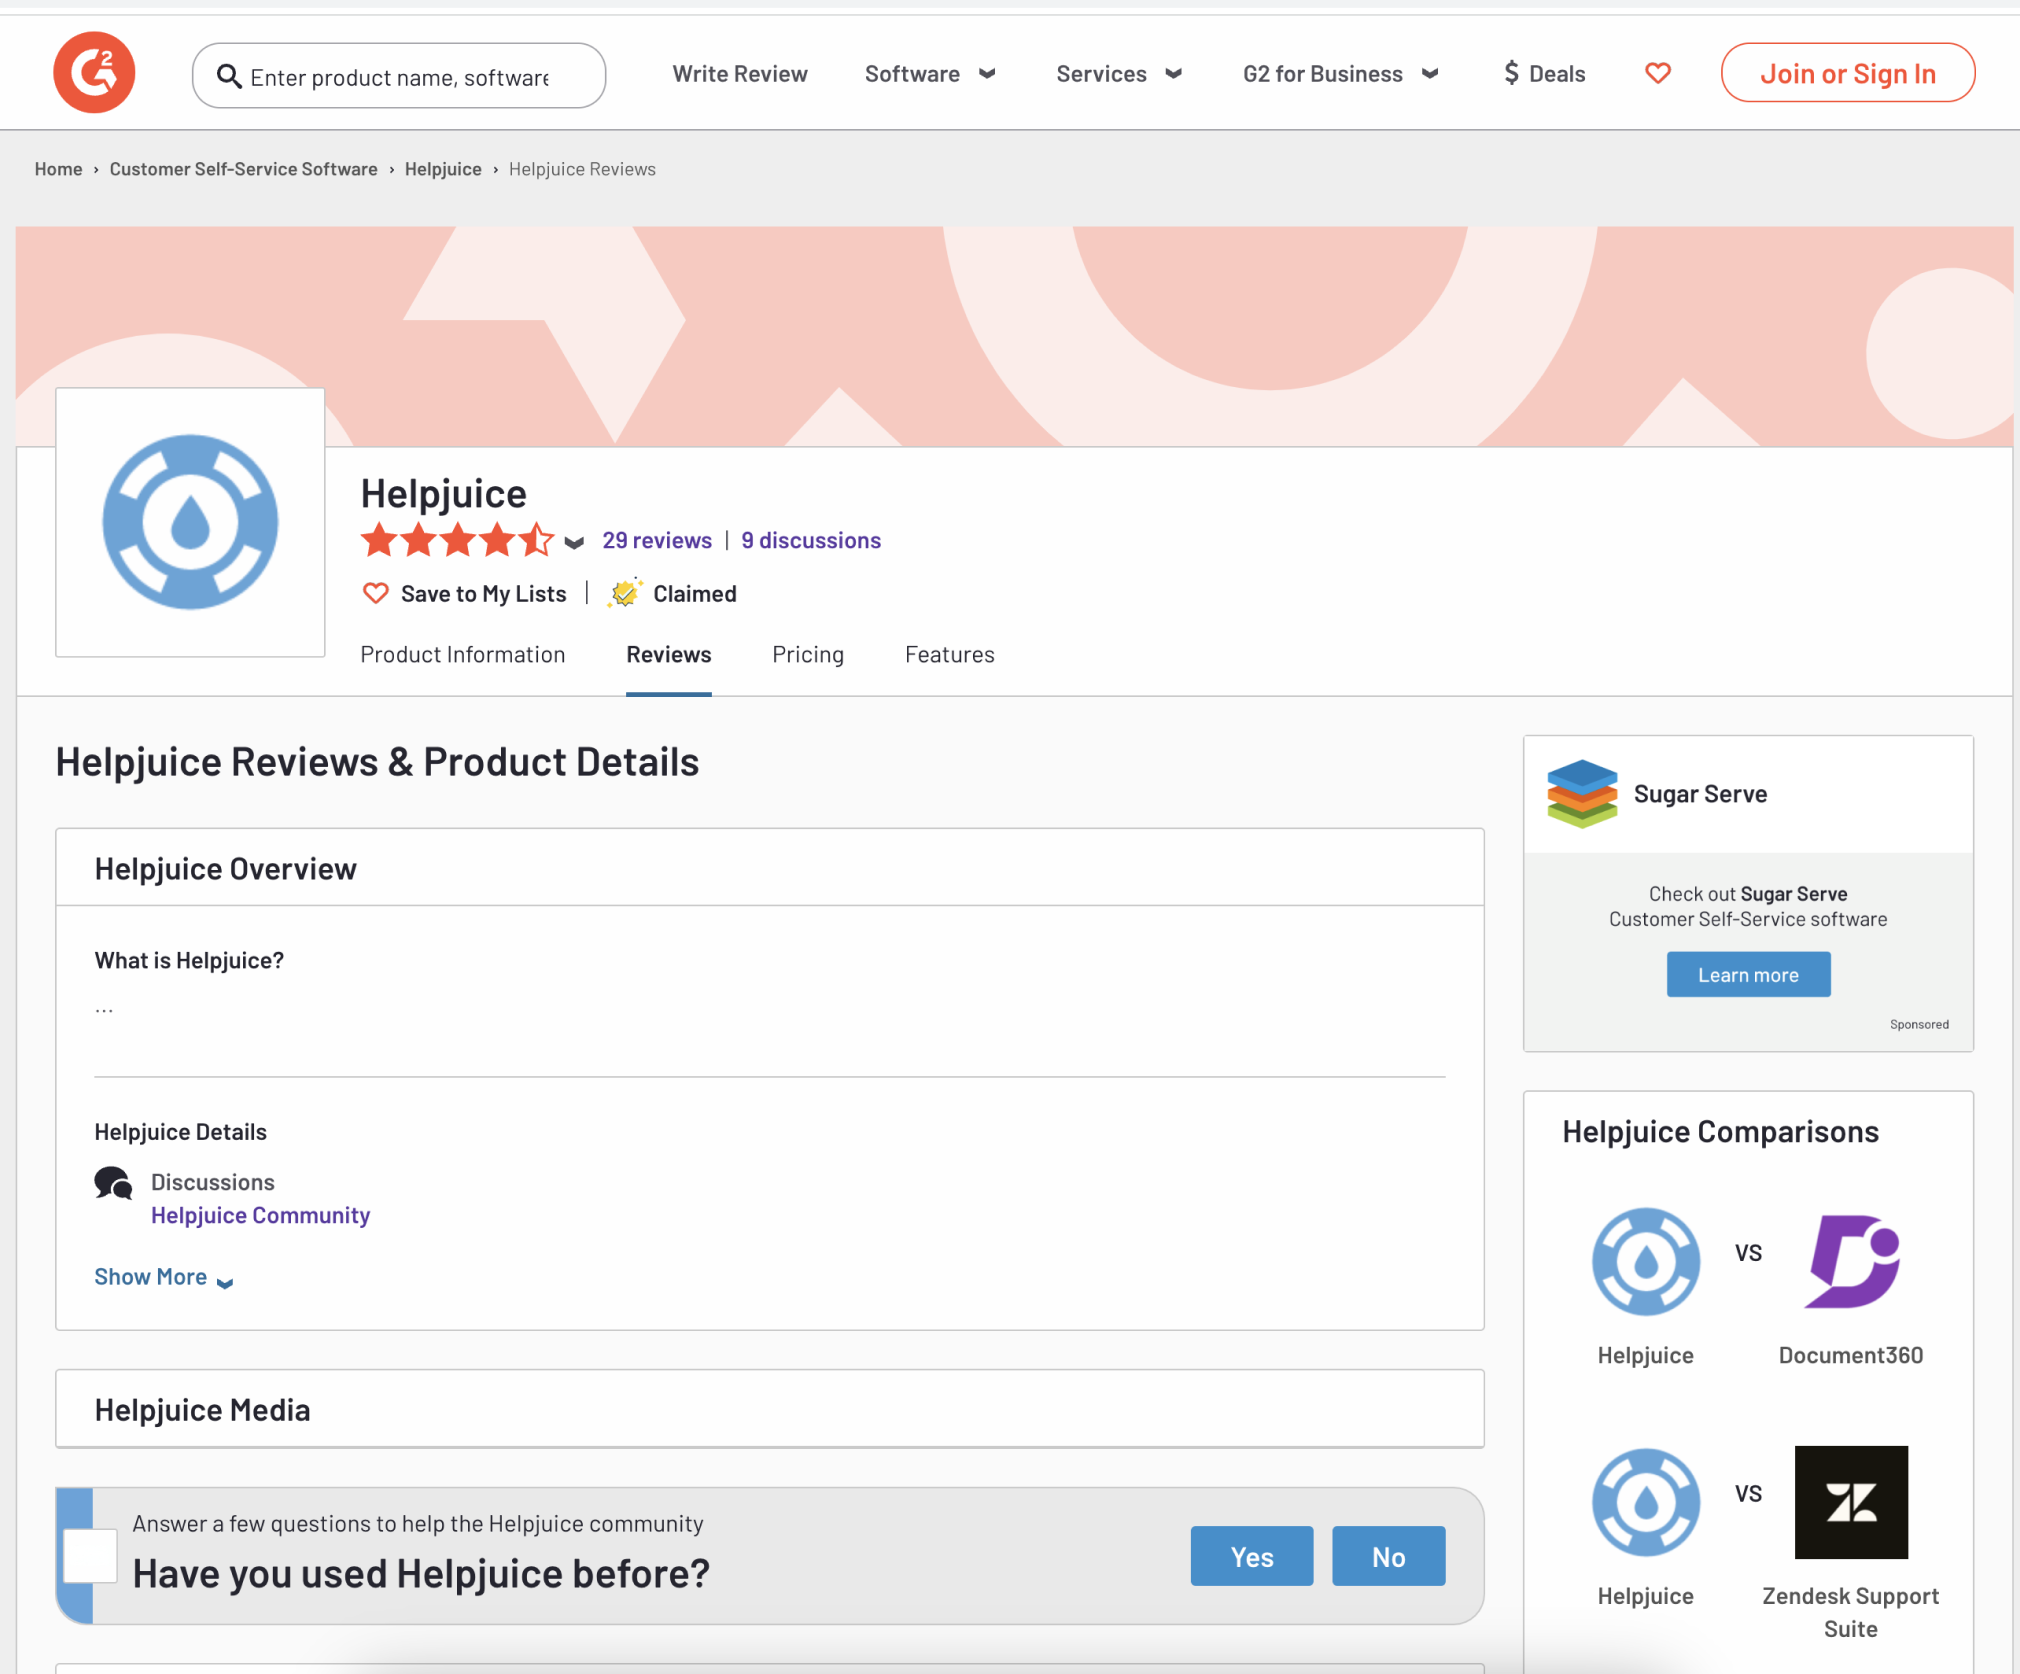Click Helpjuice logo in Document360 comparison

pyautogui.click(x=1645, y=1261)
